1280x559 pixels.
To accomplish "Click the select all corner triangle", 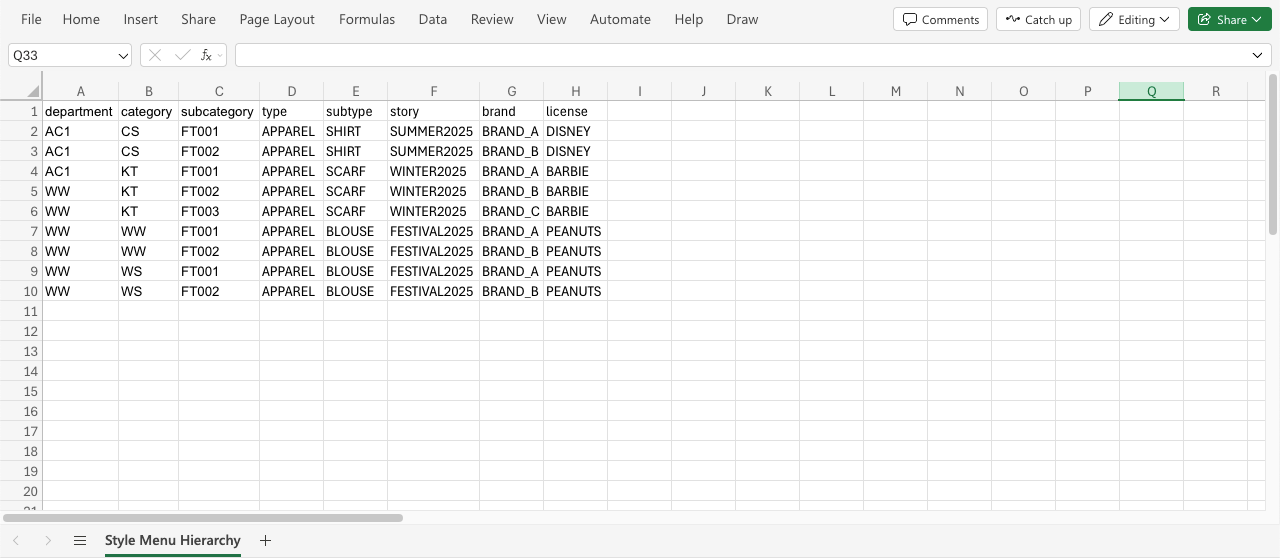I will tap(33, 92).
